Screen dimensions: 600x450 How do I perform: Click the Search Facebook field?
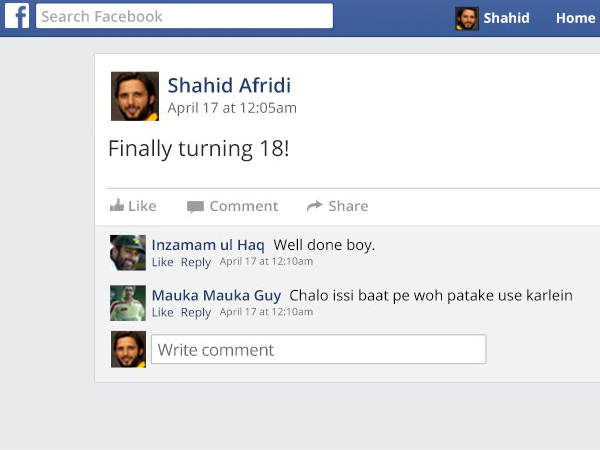click(x=184, y=17)
